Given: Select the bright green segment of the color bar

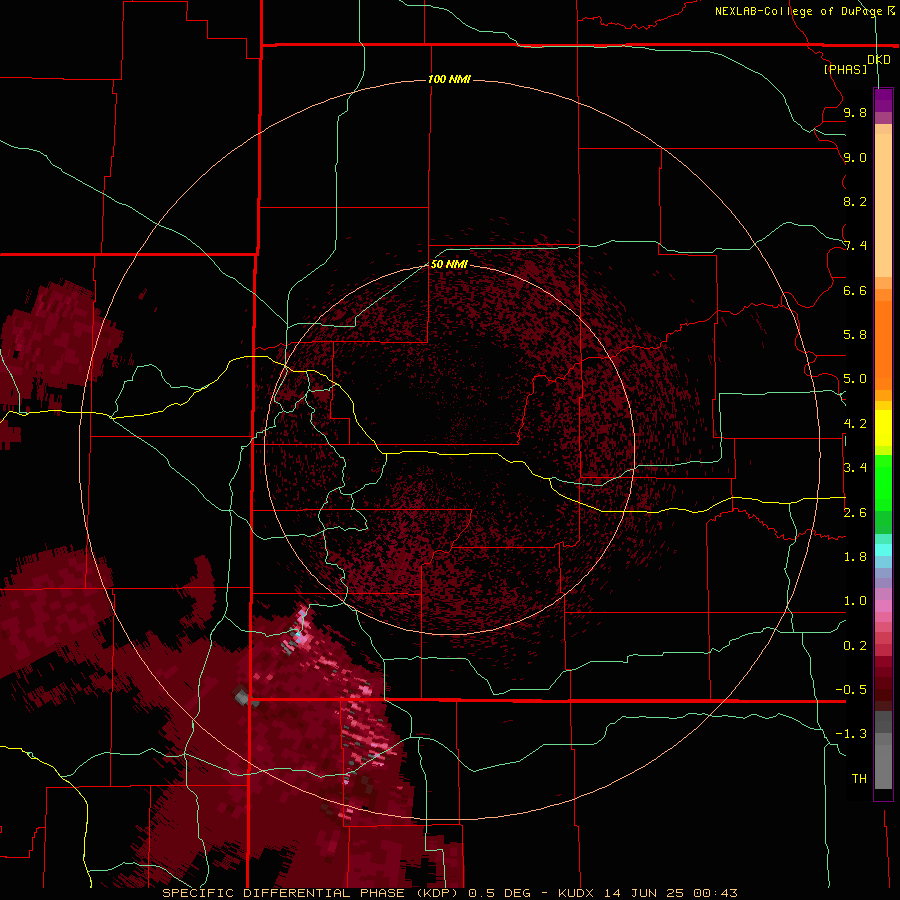Looking at the screenshot, I should 883,482.
